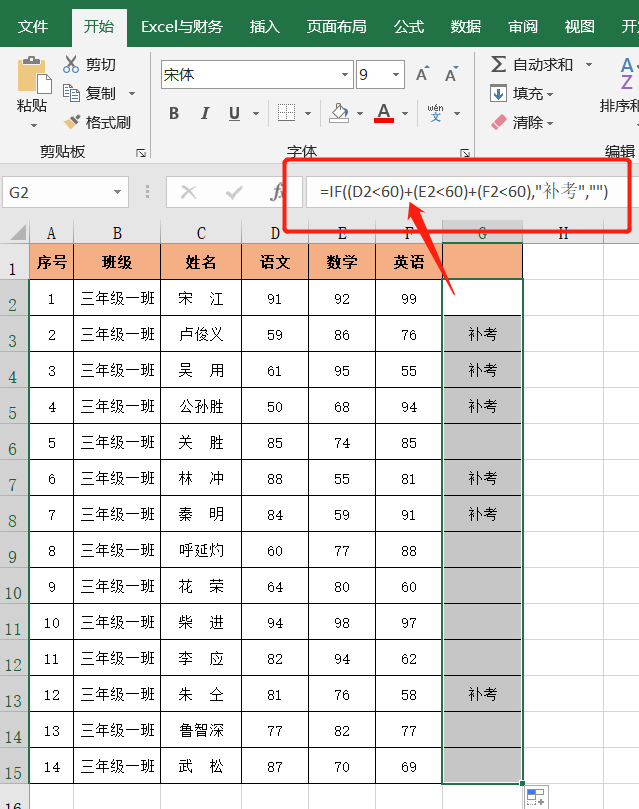The height and width of the screenshot is (809, 639).
Task: Expand the fill color palette arrow
Action: (x=359, y=114)
